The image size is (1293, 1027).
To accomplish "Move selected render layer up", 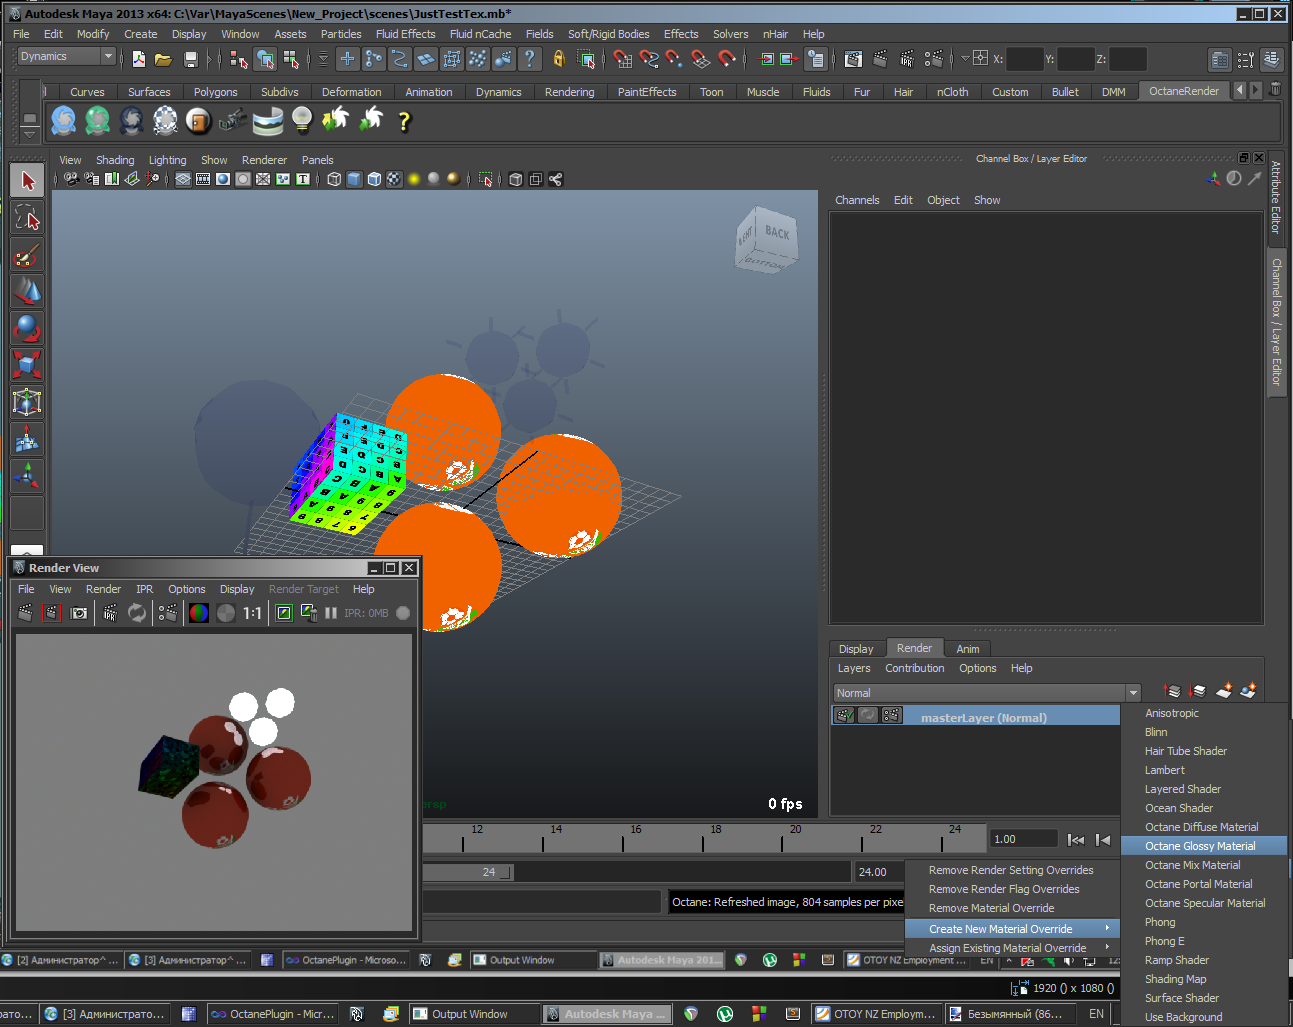I will point(1173,691).
